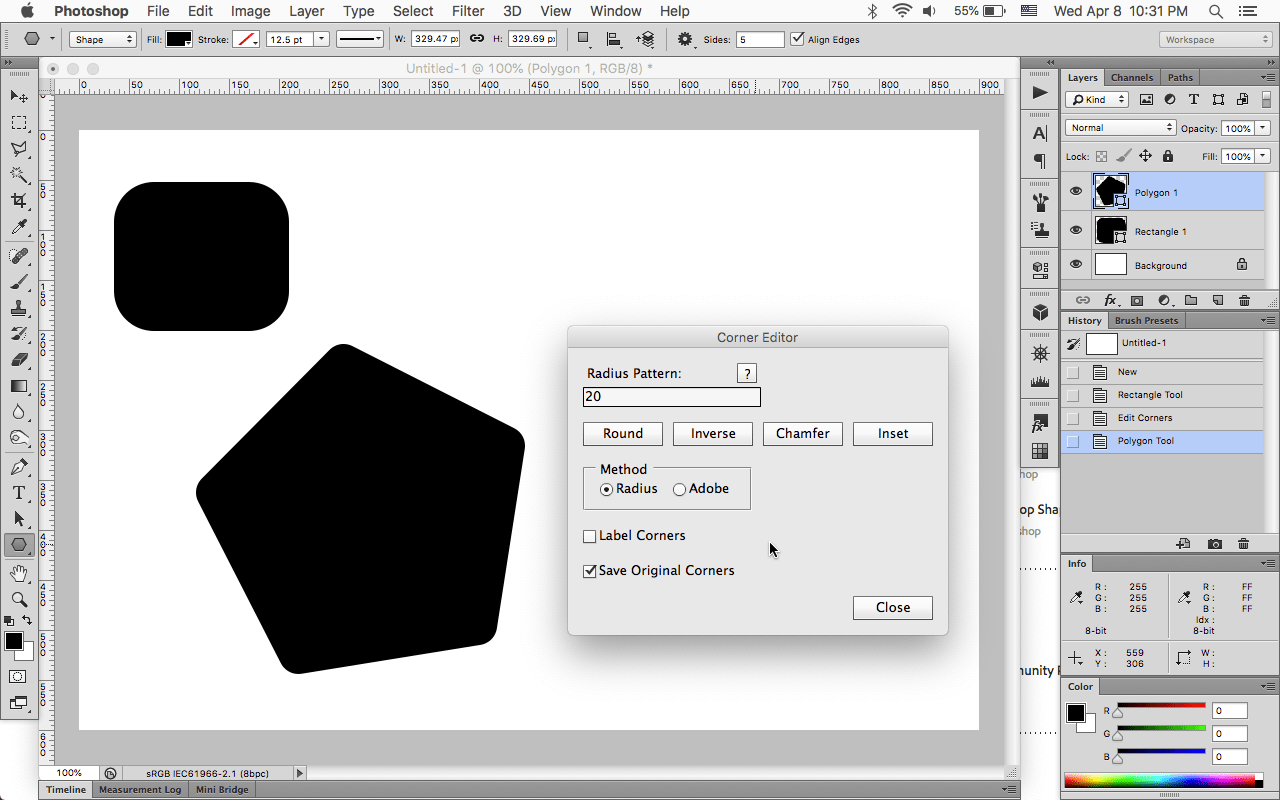Select the Adobe method radio button
Viewport: 1280px width, 800px height.
coord(679,488)
